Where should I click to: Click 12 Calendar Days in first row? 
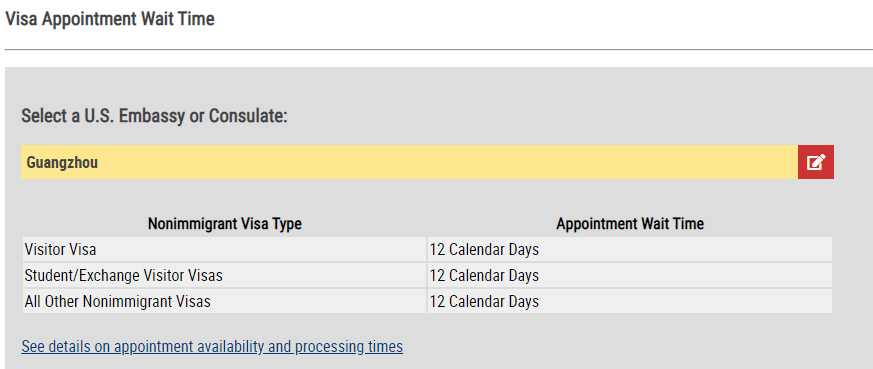point(484,249)
